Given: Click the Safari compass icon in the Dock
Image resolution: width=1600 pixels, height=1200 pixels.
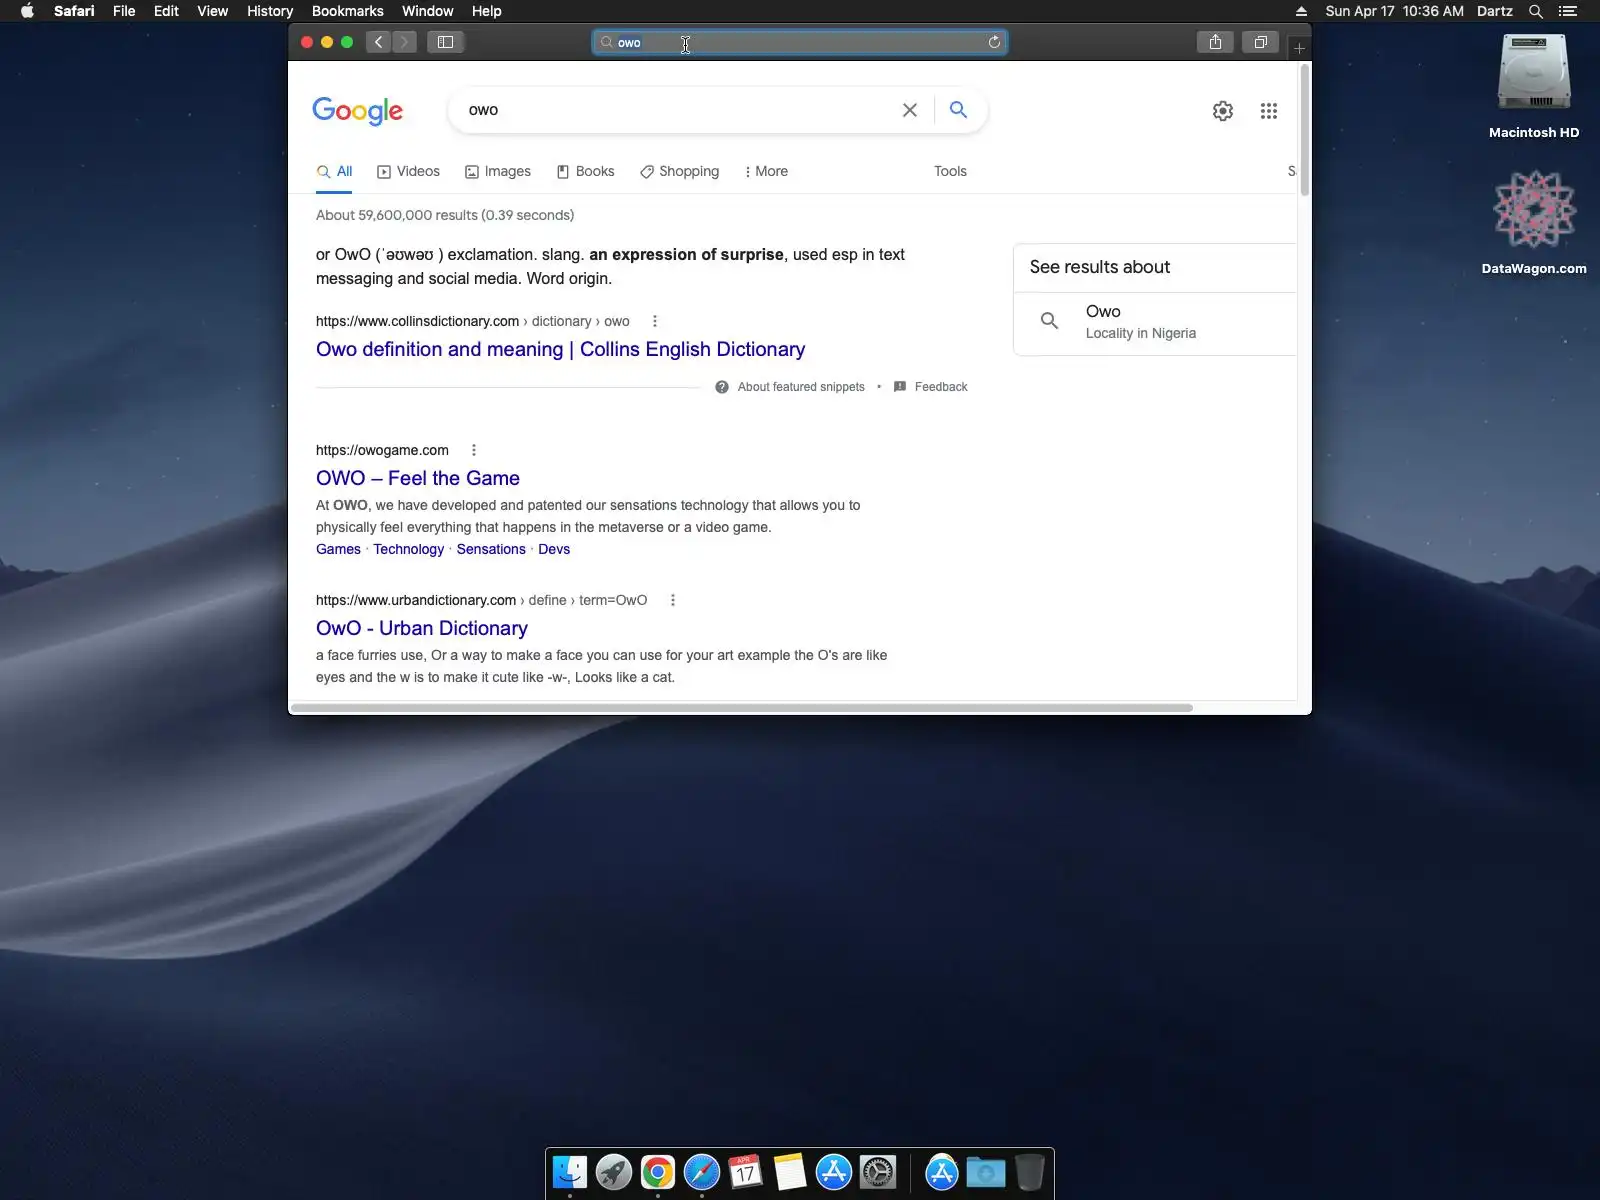Looking at the screenshot, I should (702, 1172).
